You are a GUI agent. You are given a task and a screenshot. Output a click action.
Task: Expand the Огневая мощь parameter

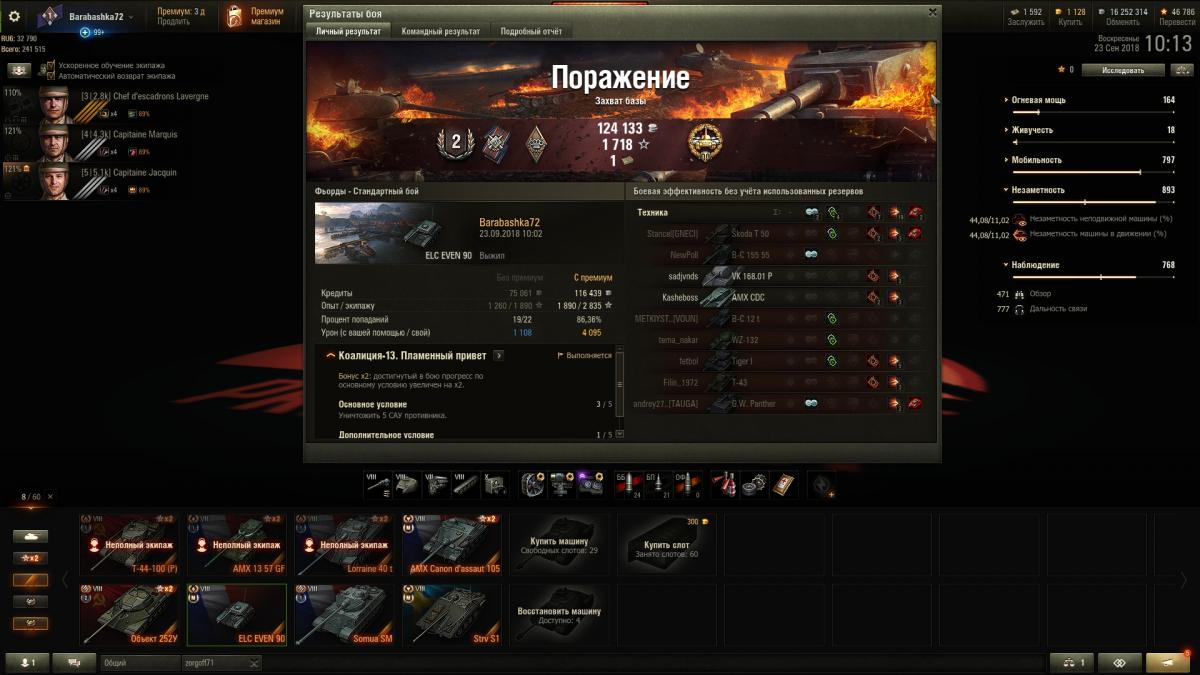[1035, 100]
